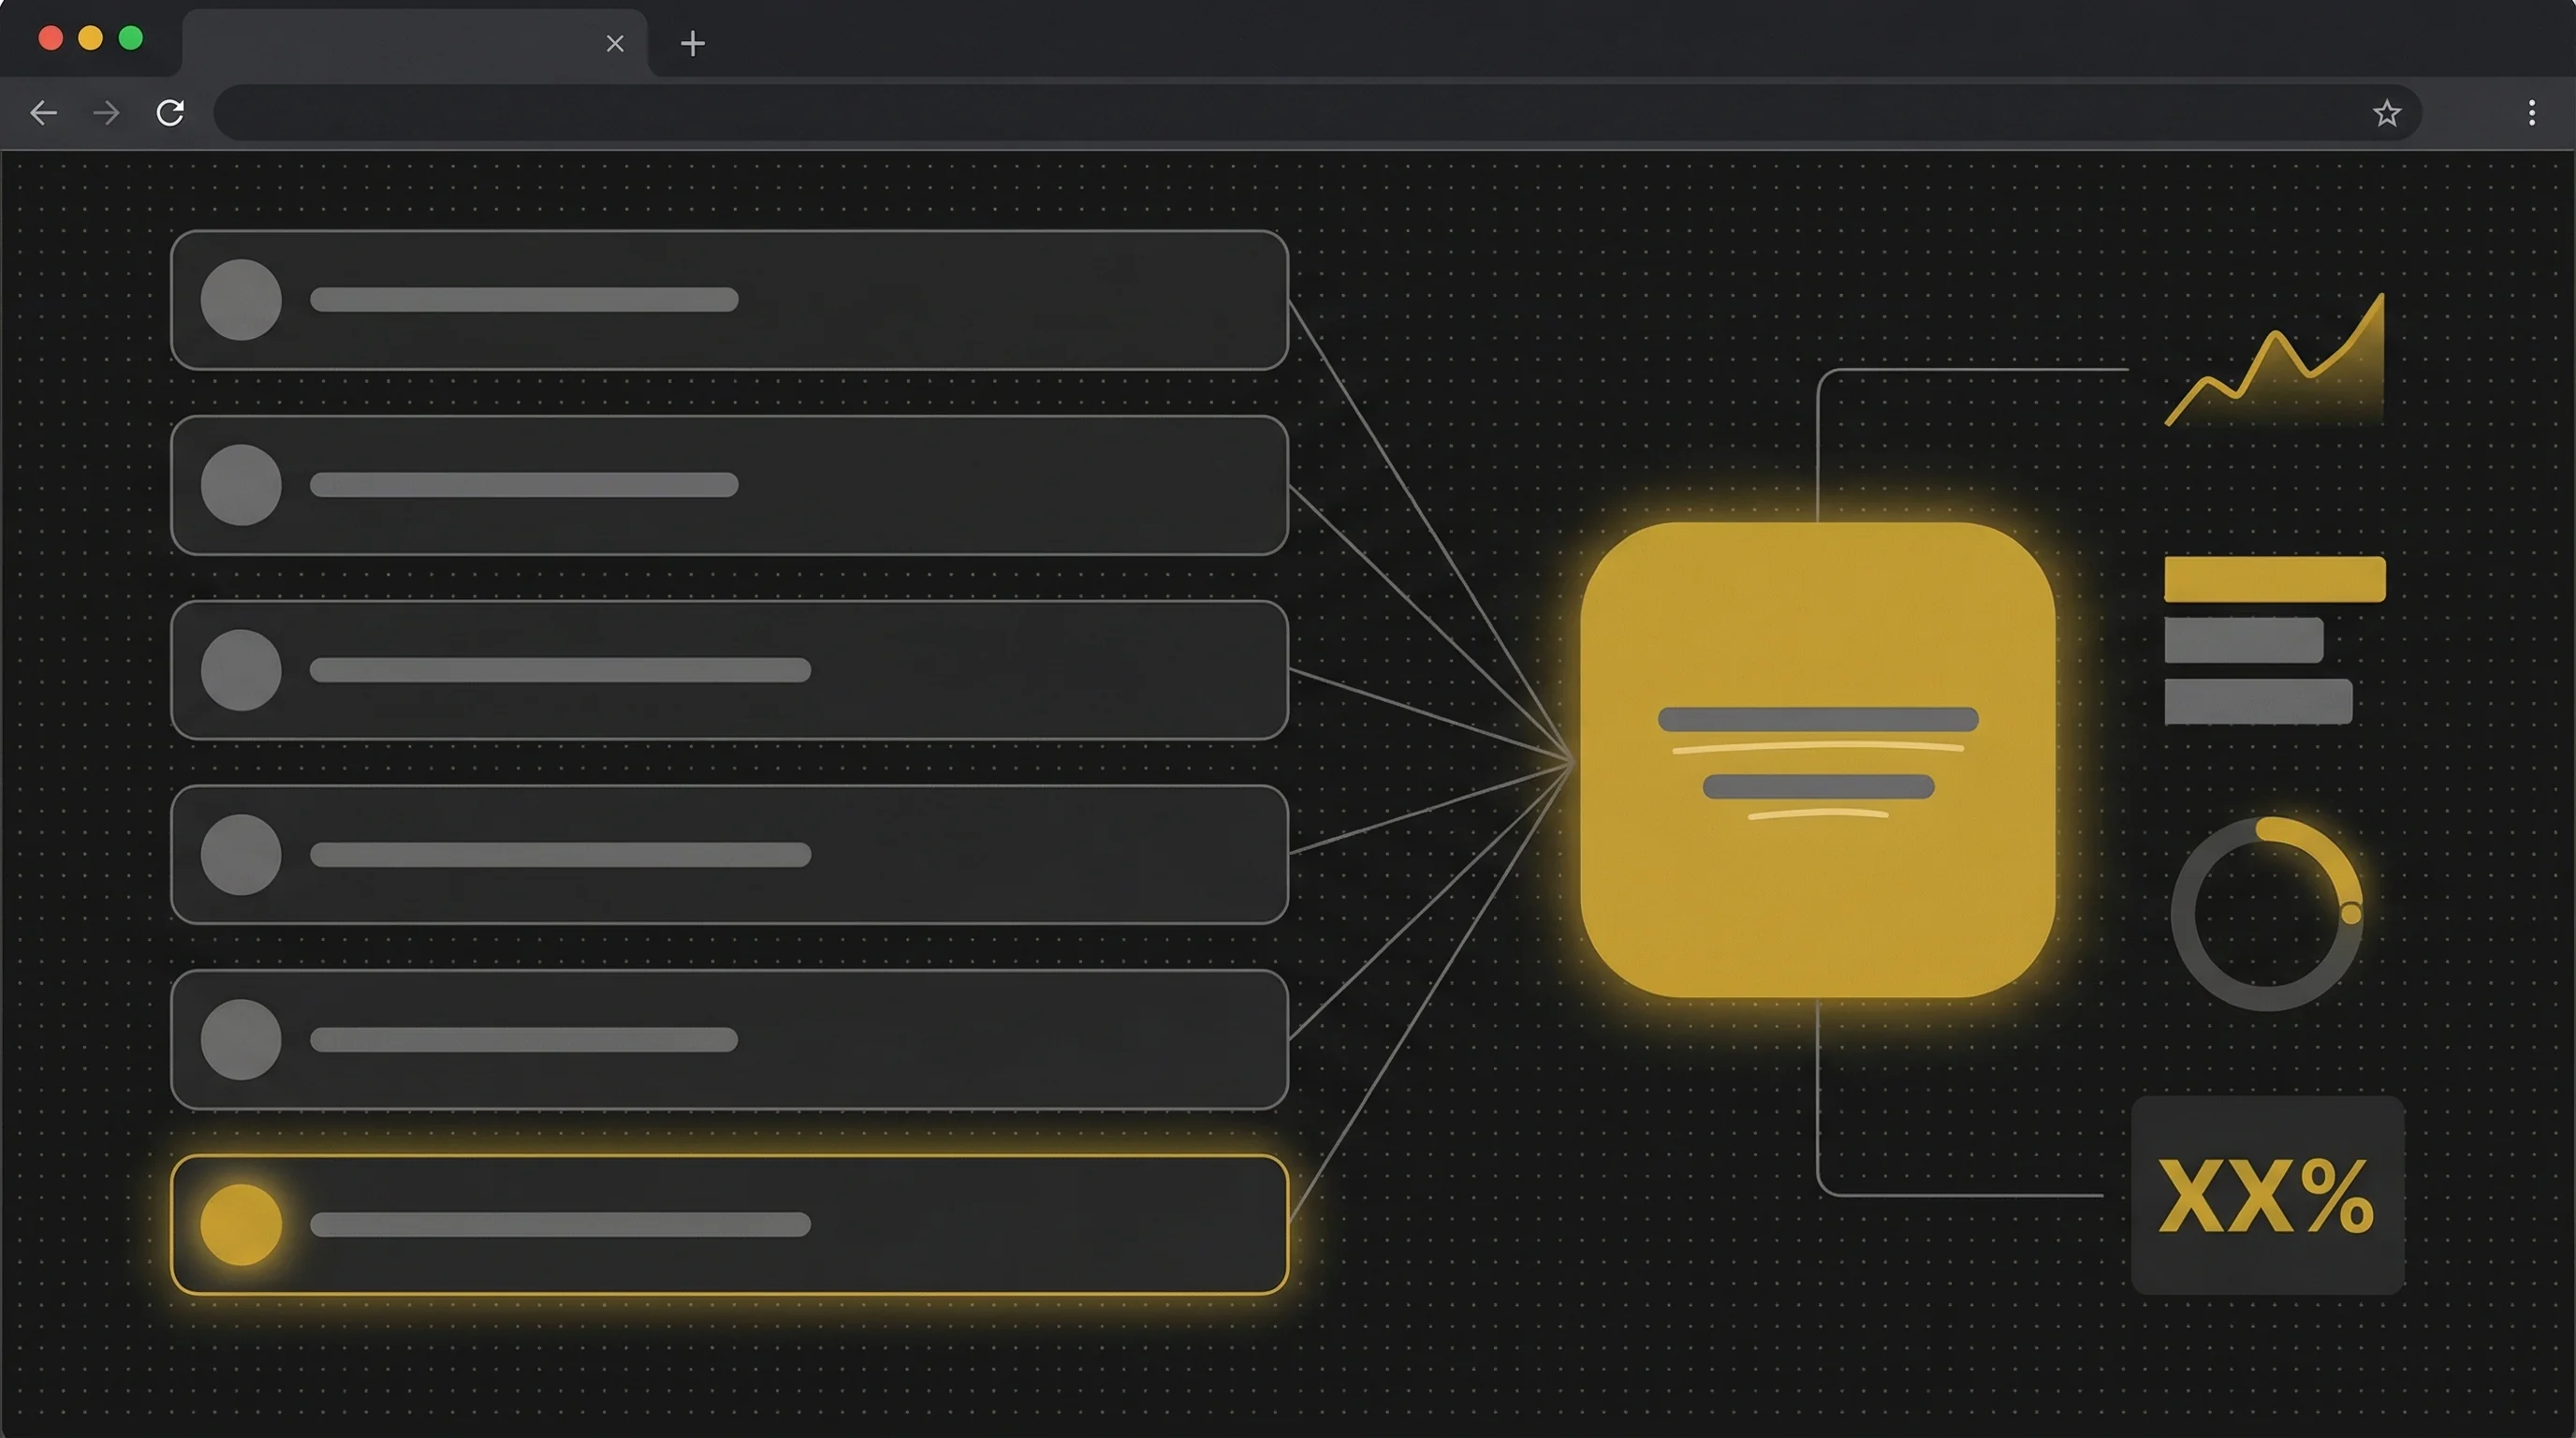Click the yellow avatar circle in the highlighted row

(241, 1225)
